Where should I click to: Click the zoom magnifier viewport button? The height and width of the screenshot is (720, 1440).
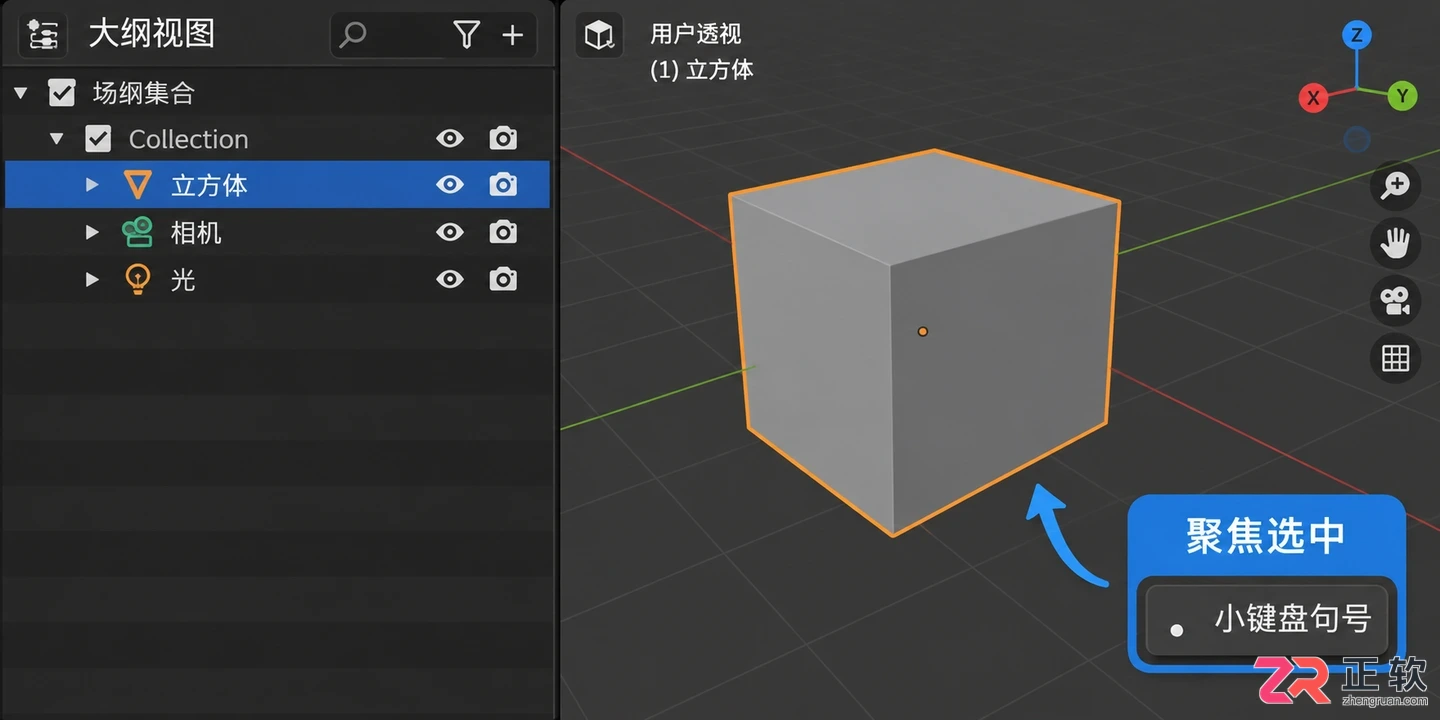click(x=1395, y=185)
